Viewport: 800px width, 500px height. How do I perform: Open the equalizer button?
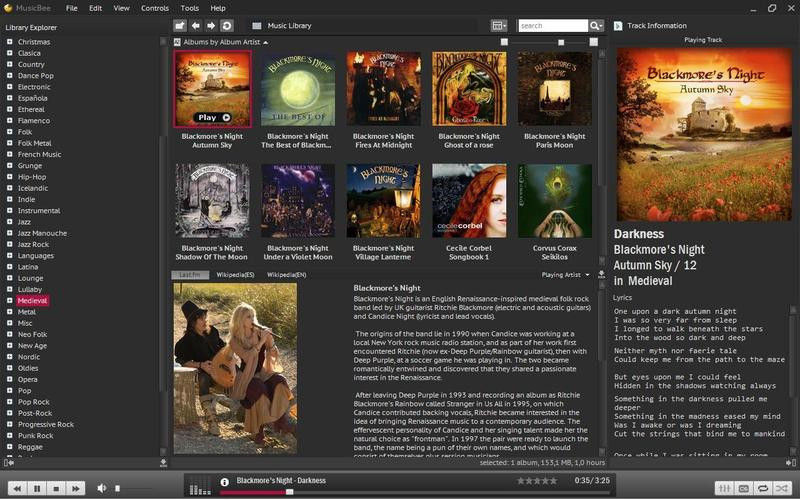pos(724,488)
